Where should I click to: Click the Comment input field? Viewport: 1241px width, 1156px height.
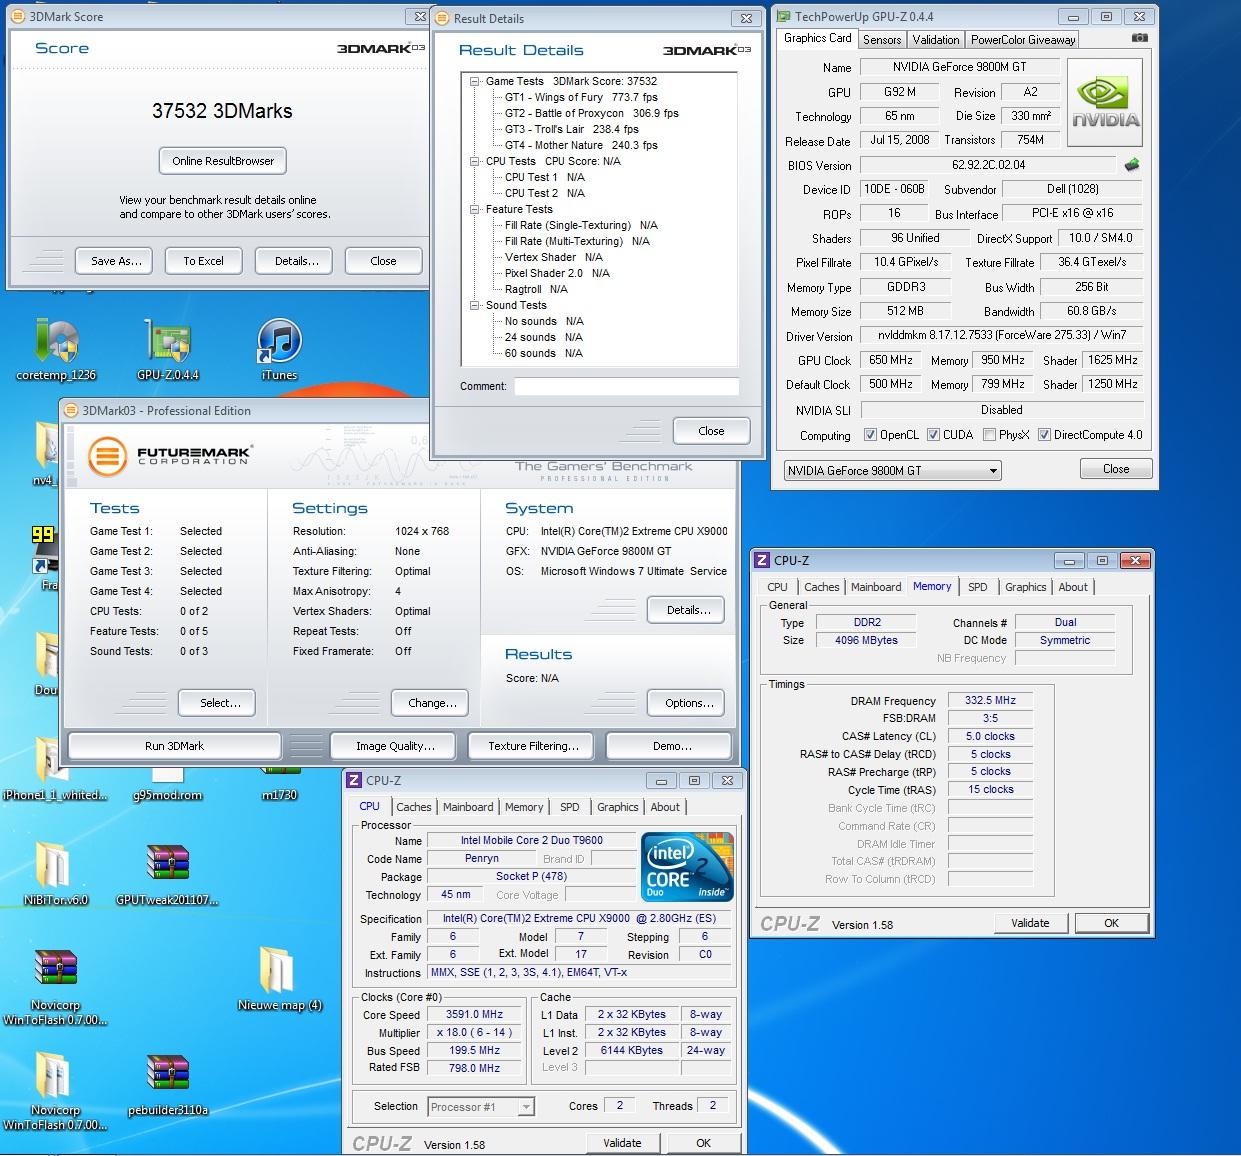pyautogui.click(x=626, y=386)
